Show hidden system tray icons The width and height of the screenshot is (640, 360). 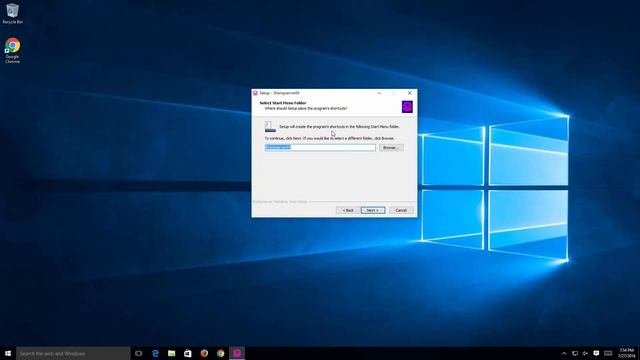click(564, 353)
